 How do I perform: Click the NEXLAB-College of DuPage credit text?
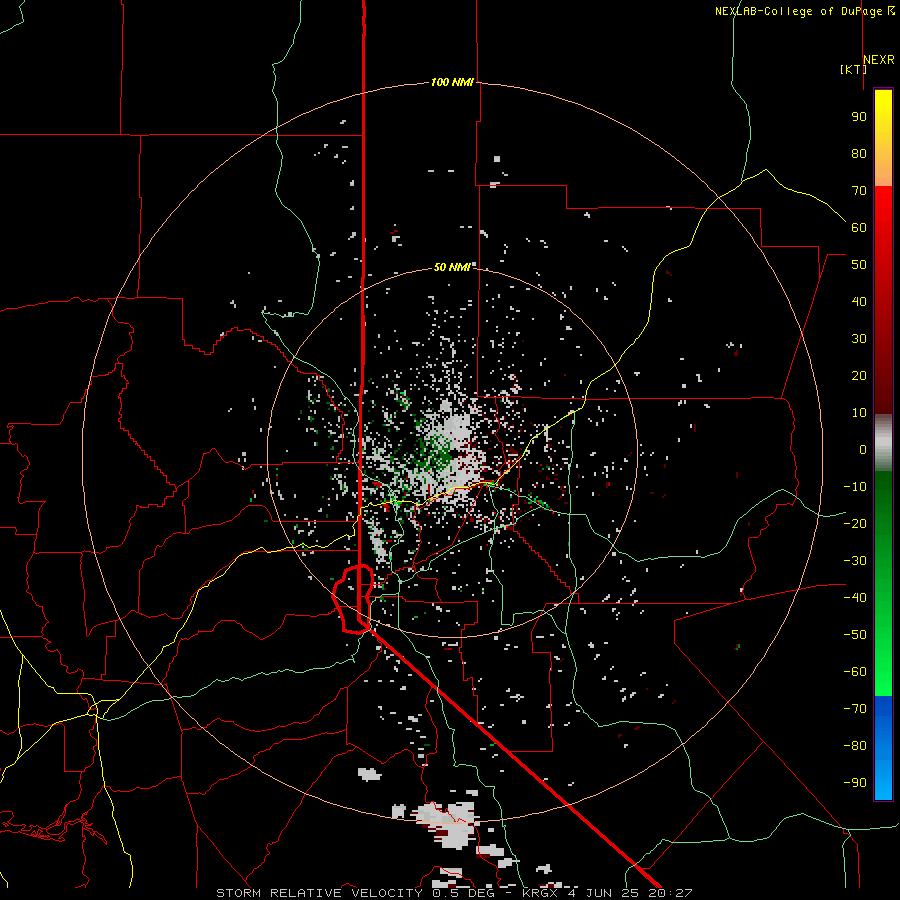804,11
